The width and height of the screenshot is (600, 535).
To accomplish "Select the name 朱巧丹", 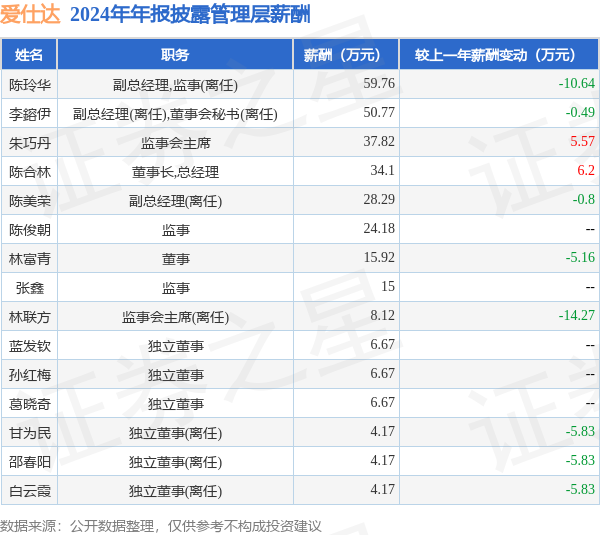I will [x=29, y=143].
